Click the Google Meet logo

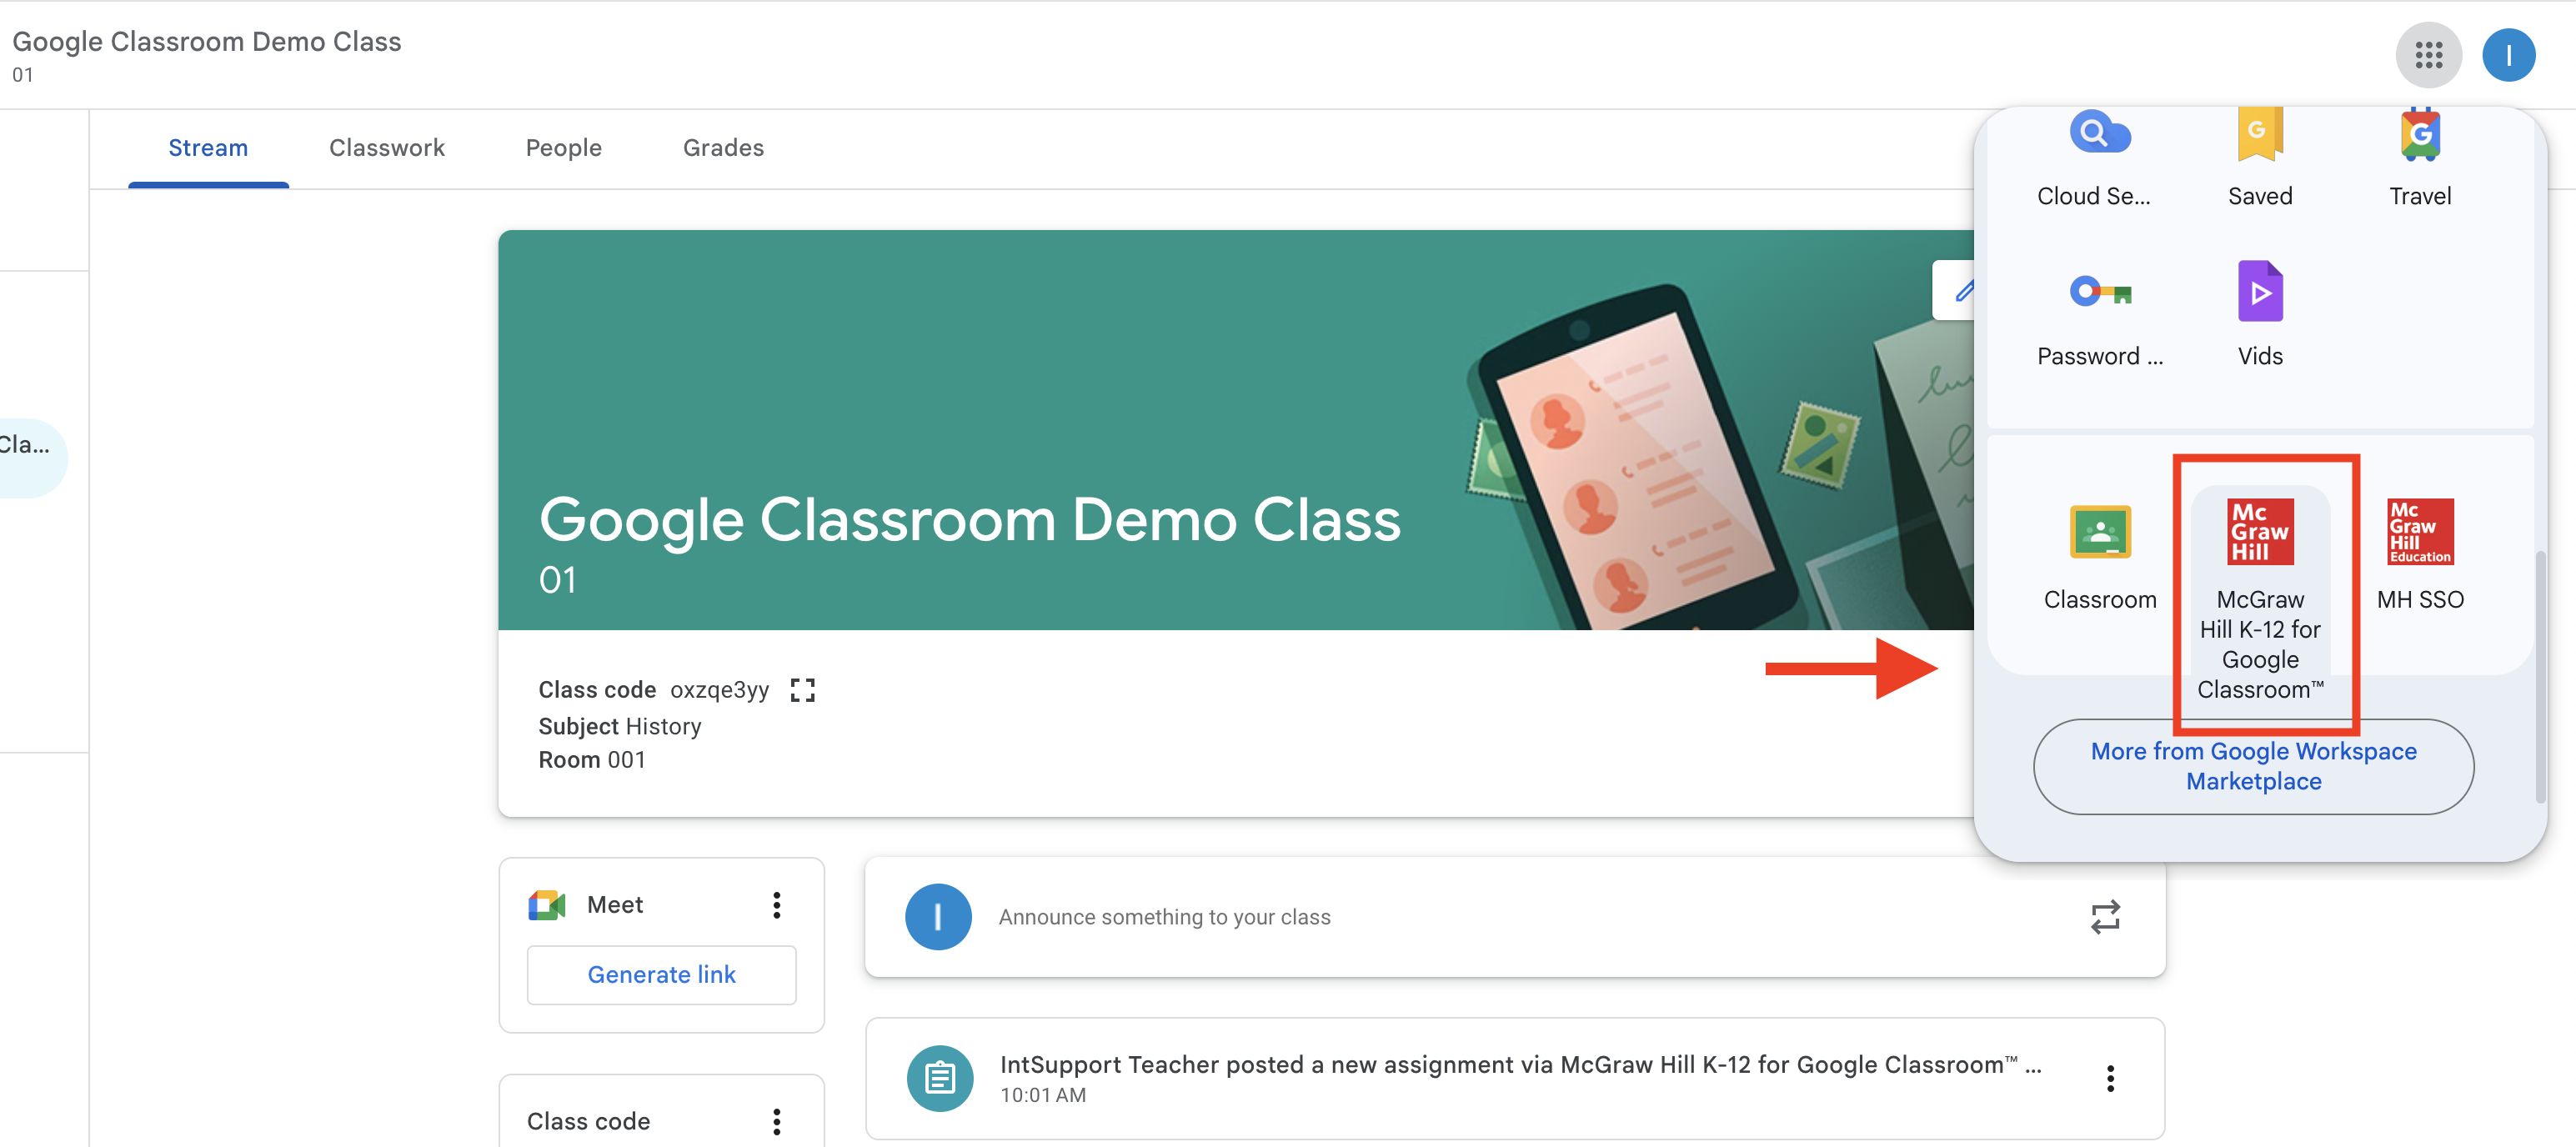546,905
